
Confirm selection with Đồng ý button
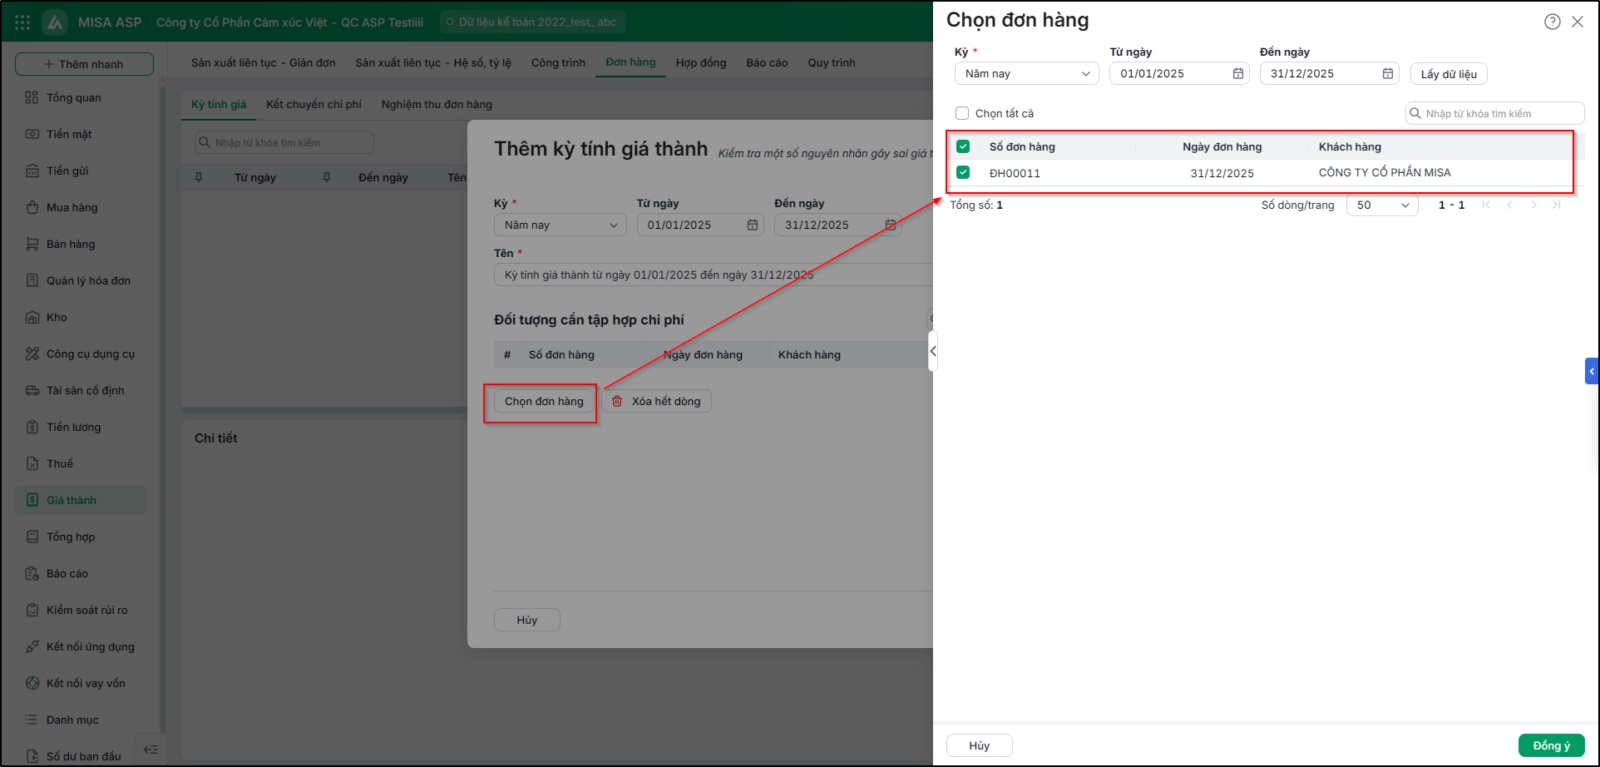(1551, 746)
